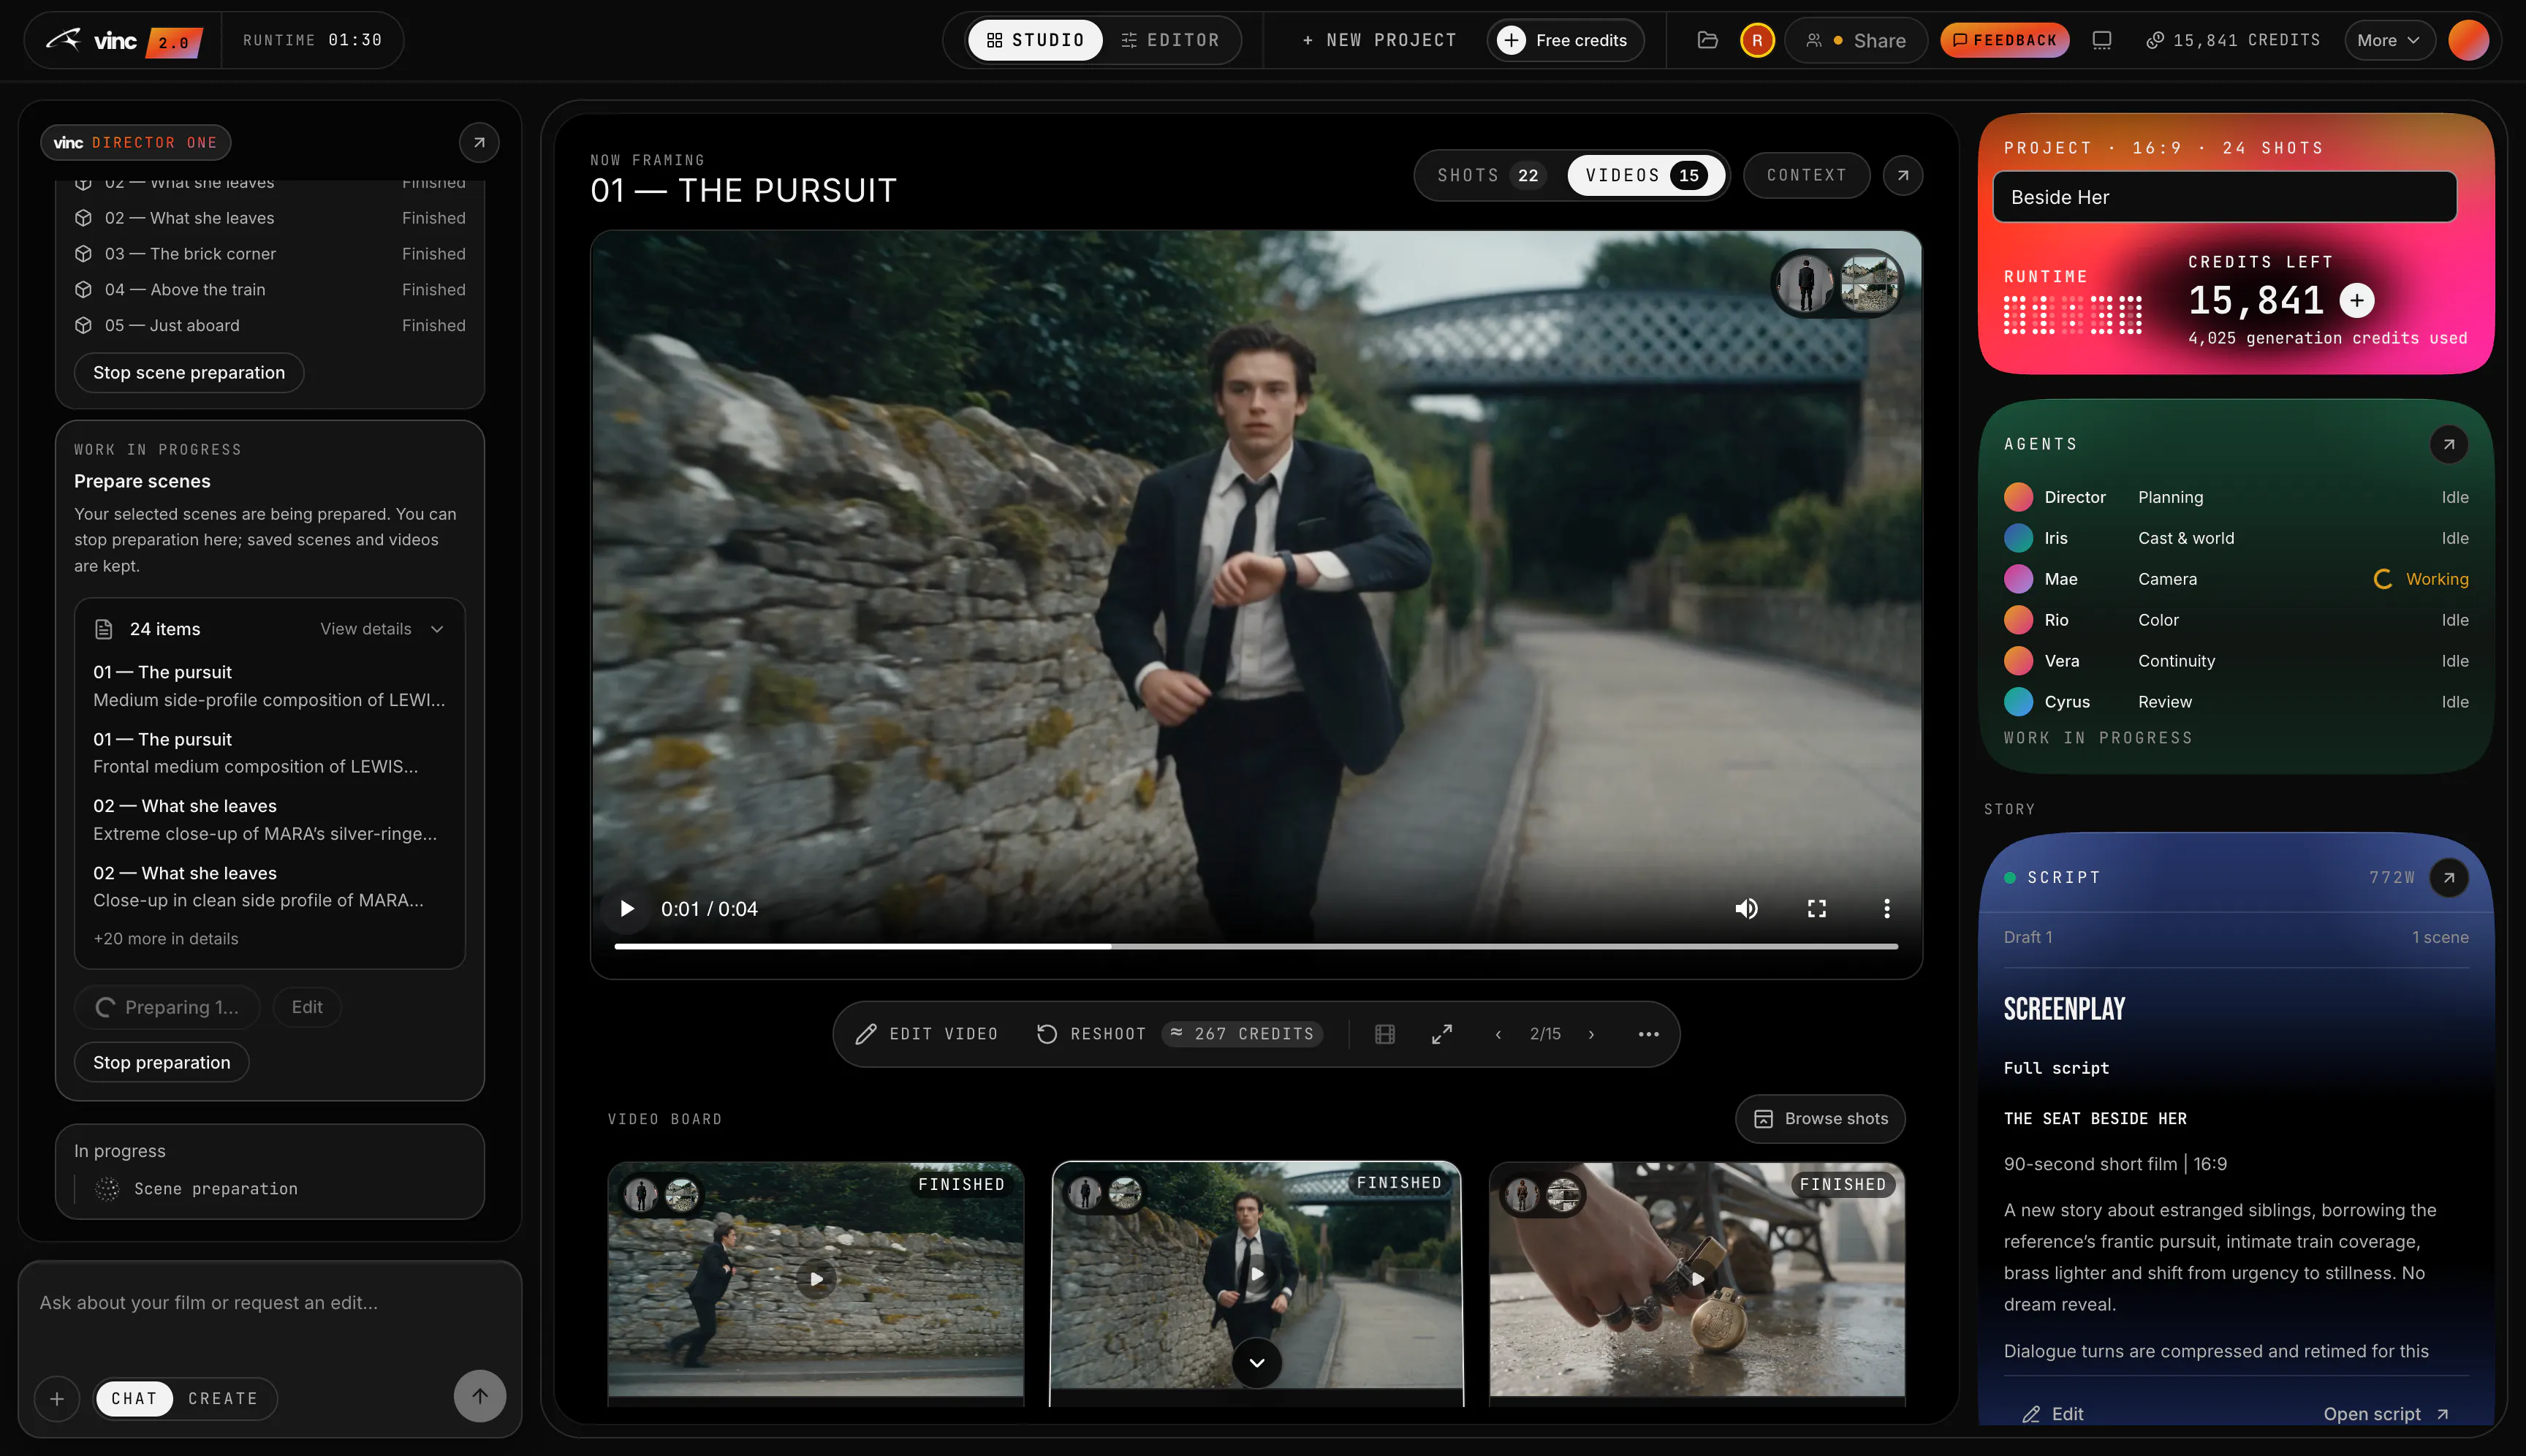Mute the video with the volume icon
Viewport: 2526px width, 1456px height.
coord(1746,908)
